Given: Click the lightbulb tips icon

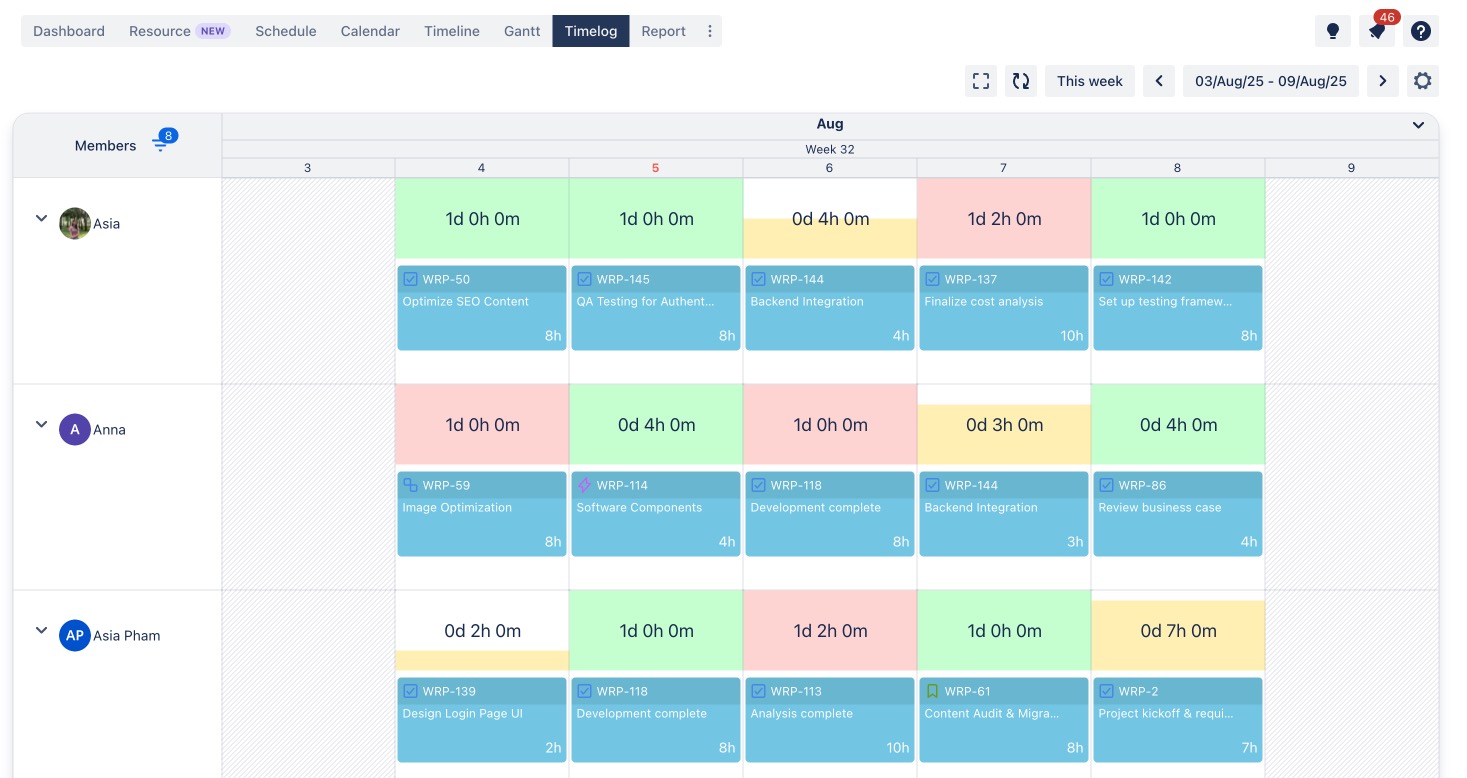Looking at the screenshot, I should click(1332, 31).
